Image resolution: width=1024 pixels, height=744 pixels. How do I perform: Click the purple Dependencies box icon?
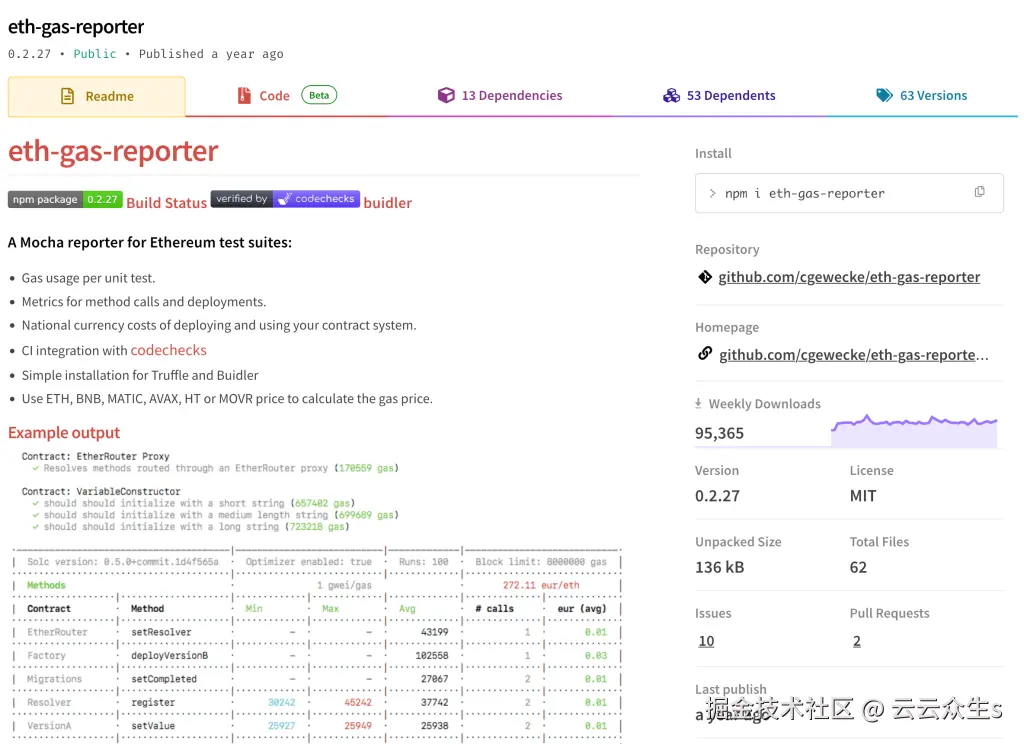pyautogui.click(x=446, y=95)
